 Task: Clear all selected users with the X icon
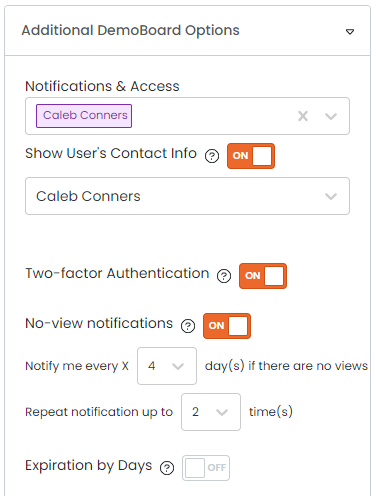click(x=303, y=116)
